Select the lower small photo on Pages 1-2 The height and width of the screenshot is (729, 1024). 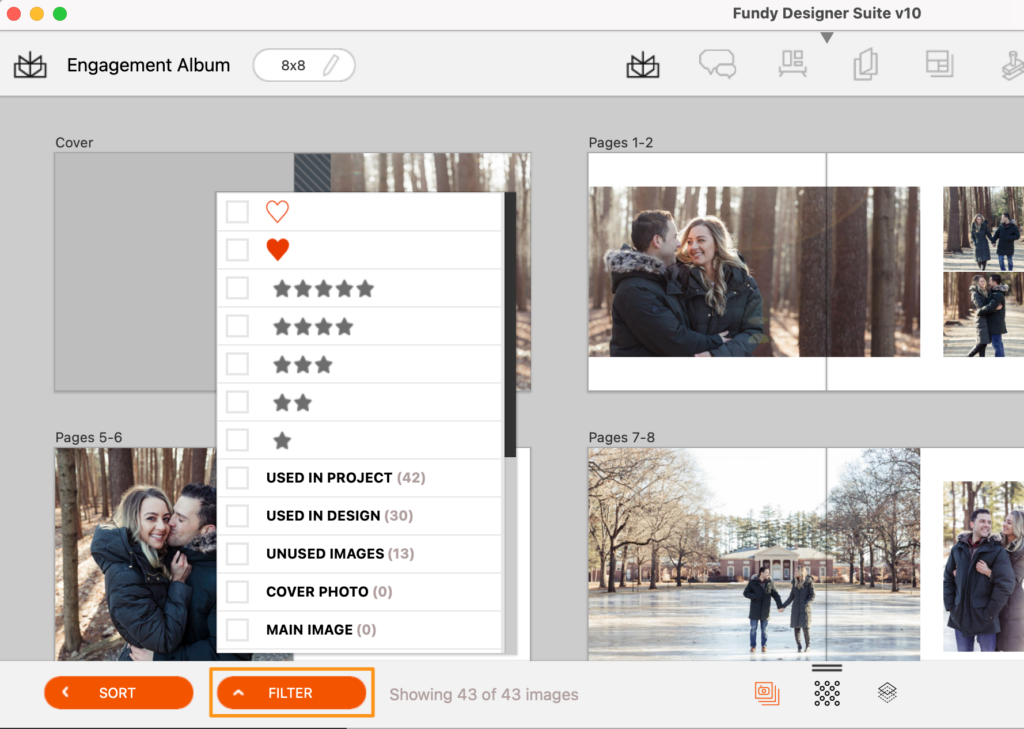coord(983,315)
